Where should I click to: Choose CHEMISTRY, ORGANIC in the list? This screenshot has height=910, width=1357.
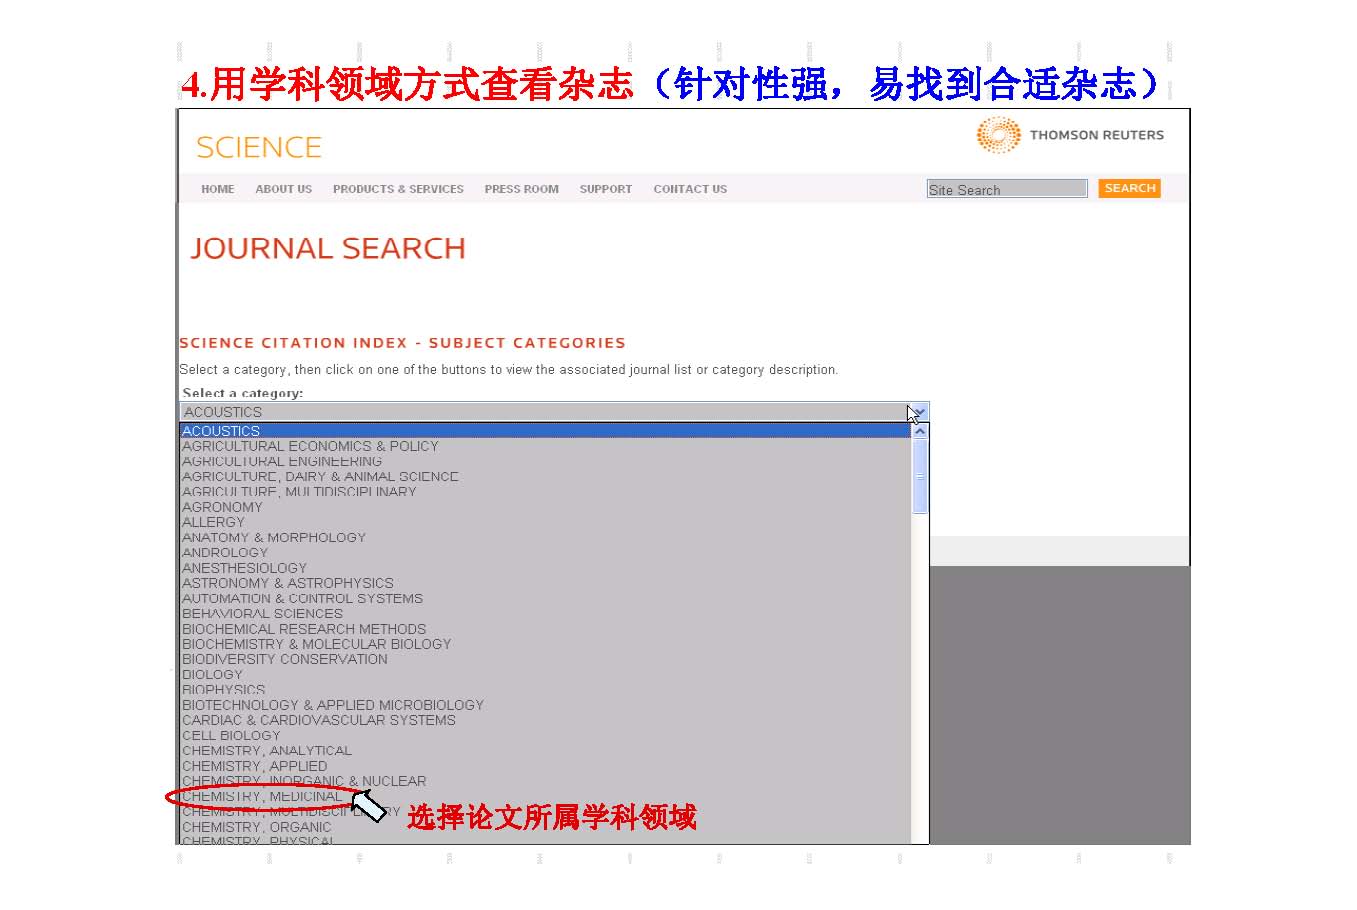pos(256,827)
